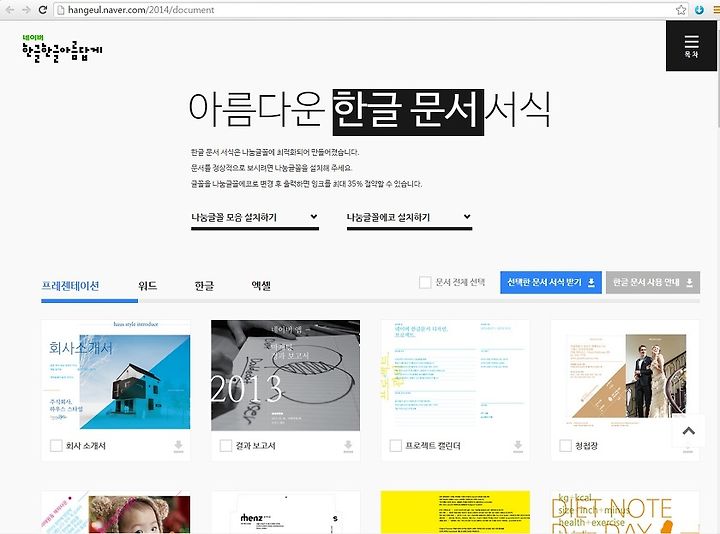Select the 프레젠테이션 tab
The image size is (720, 534).
click(71, 286)
